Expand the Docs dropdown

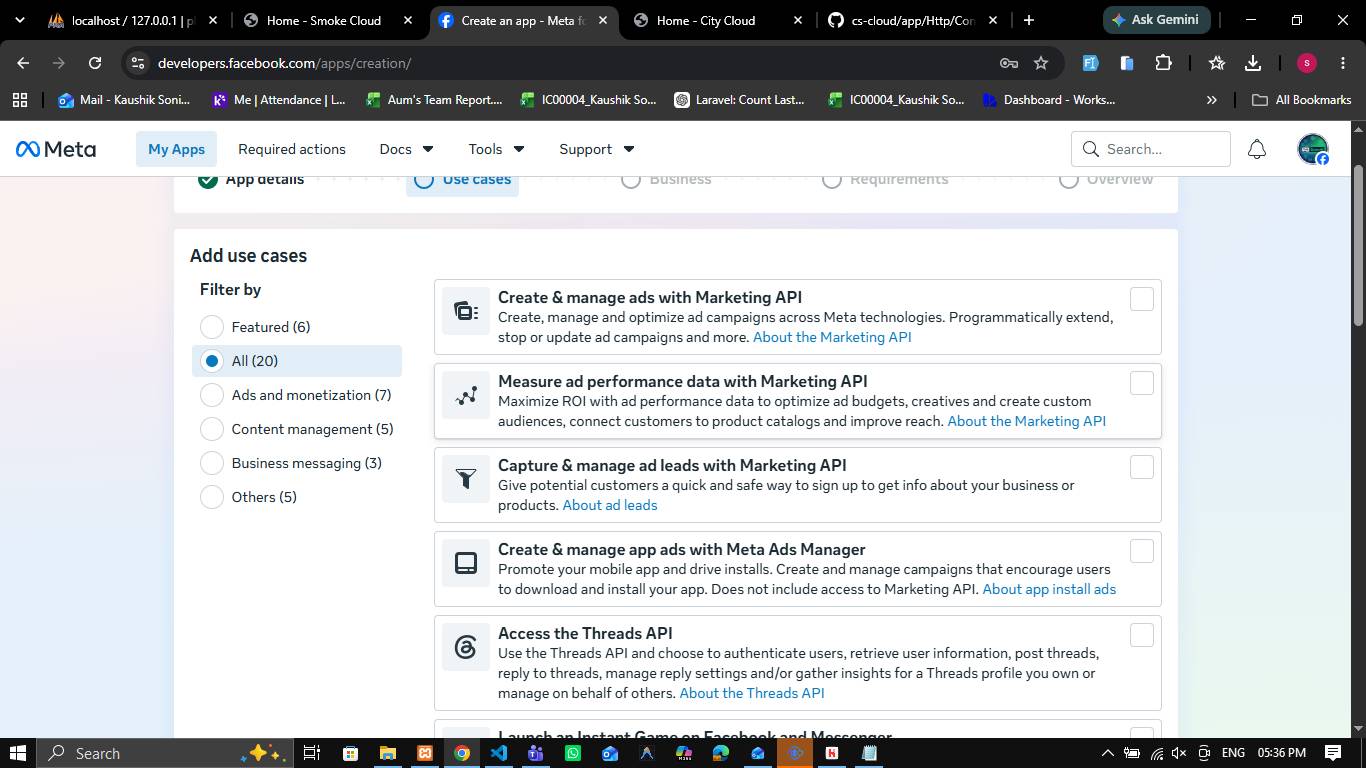406,149
